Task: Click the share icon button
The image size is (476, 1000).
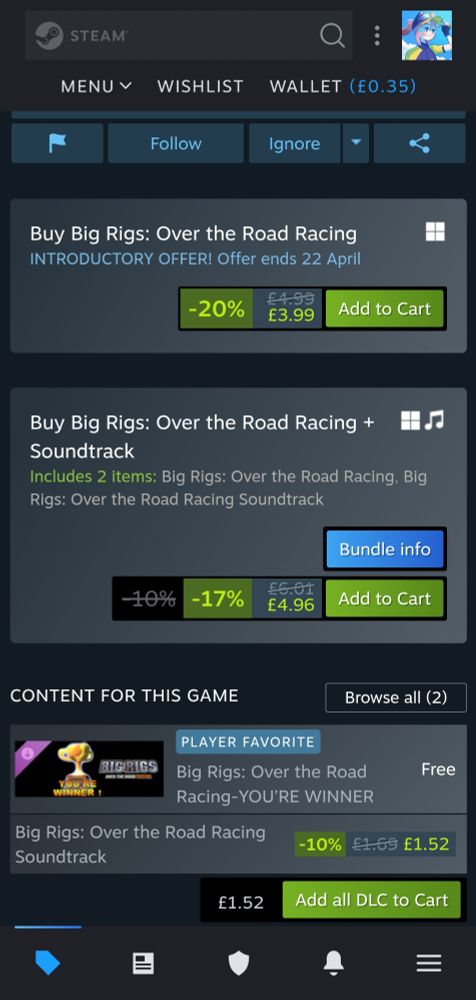Action: point(419,143)
